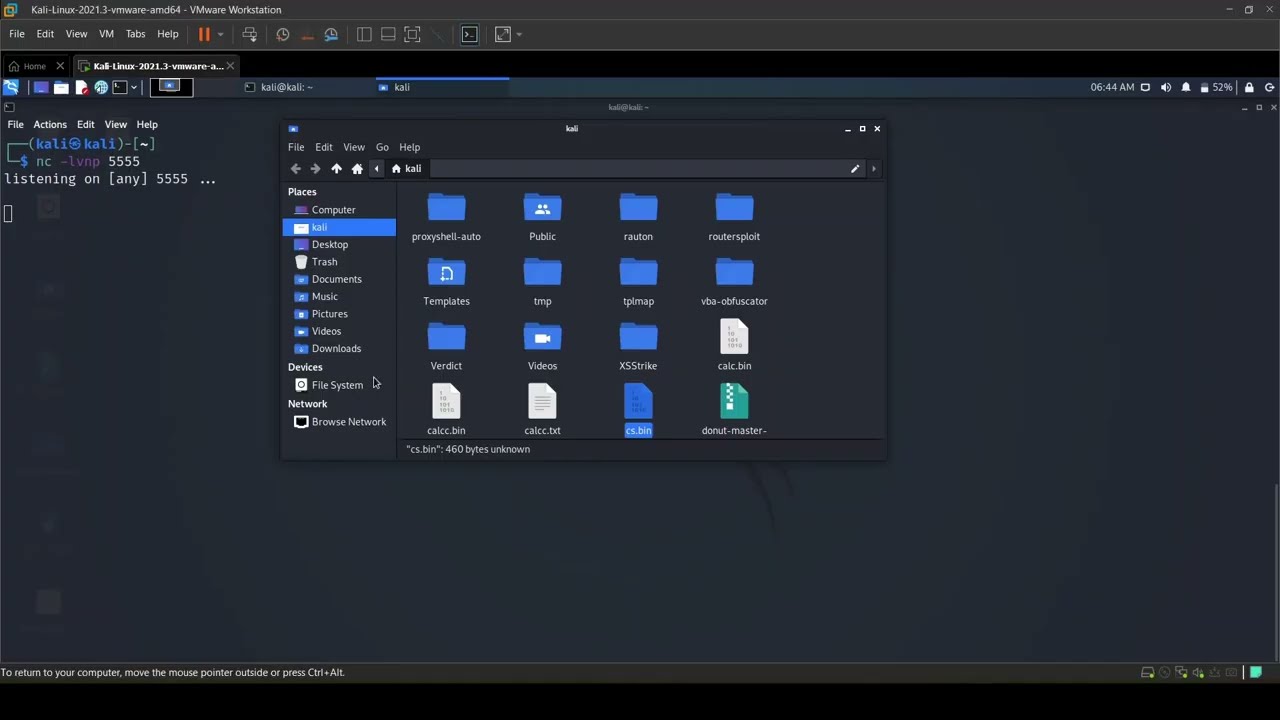Toggle path bar edit pencil icon
Viewport: 1280px width, 720px height.
(x=855, y=169)
